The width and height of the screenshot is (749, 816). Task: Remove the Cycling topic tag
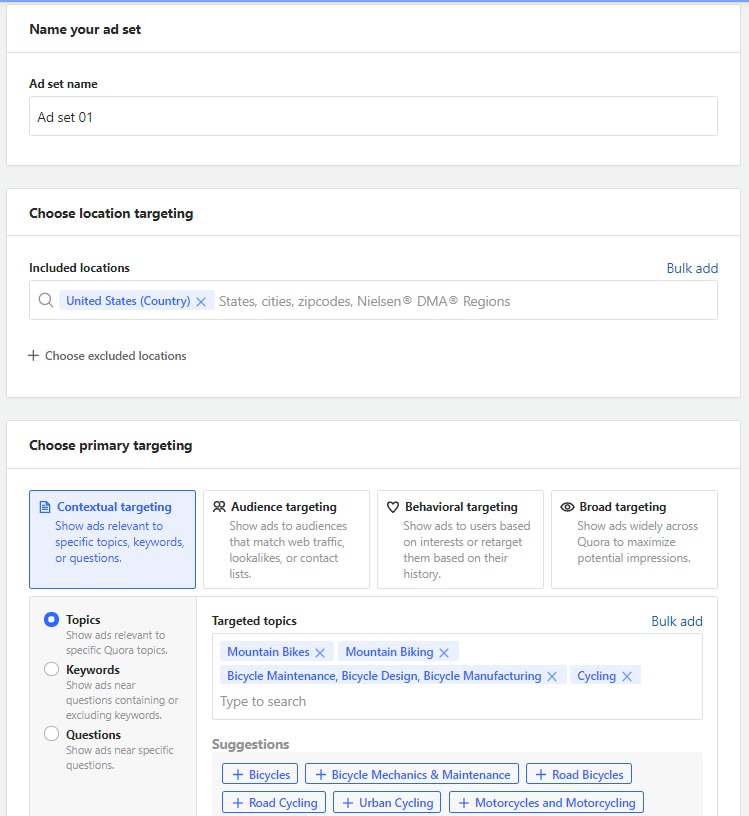tap(627, 676)
